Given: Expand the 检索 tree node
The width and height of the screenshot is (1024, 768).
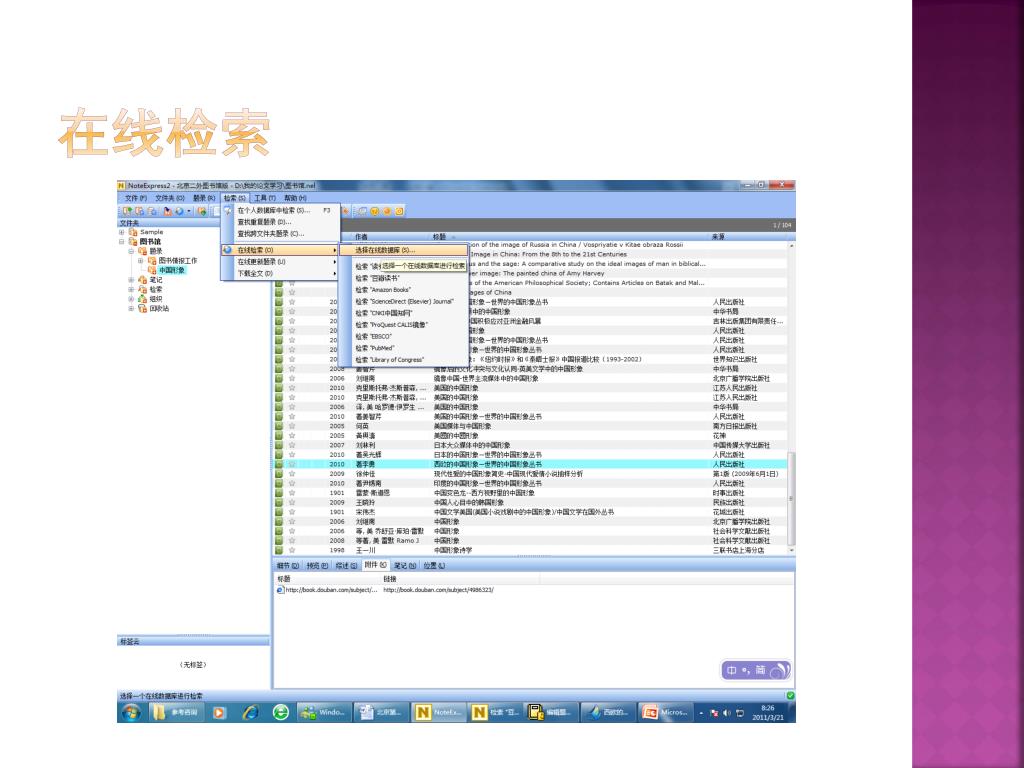Looking at the screenshot, I should (x=131, y=289).
